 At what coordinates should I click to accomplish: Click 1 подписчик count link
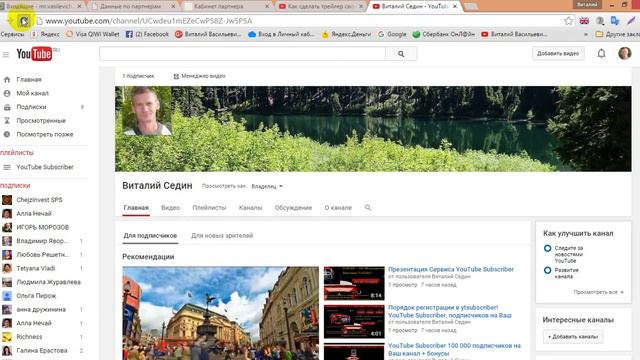[138, 76]
